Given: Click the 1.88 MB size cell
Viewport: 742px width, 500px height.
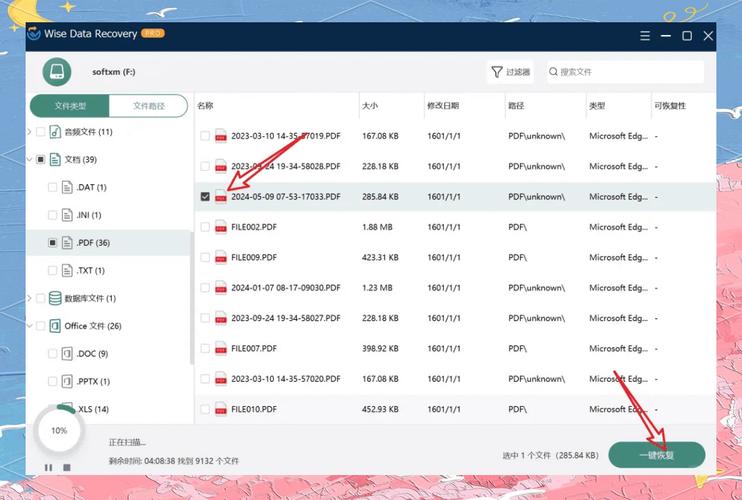Looking at the screenshot, I should click(377, 227).
